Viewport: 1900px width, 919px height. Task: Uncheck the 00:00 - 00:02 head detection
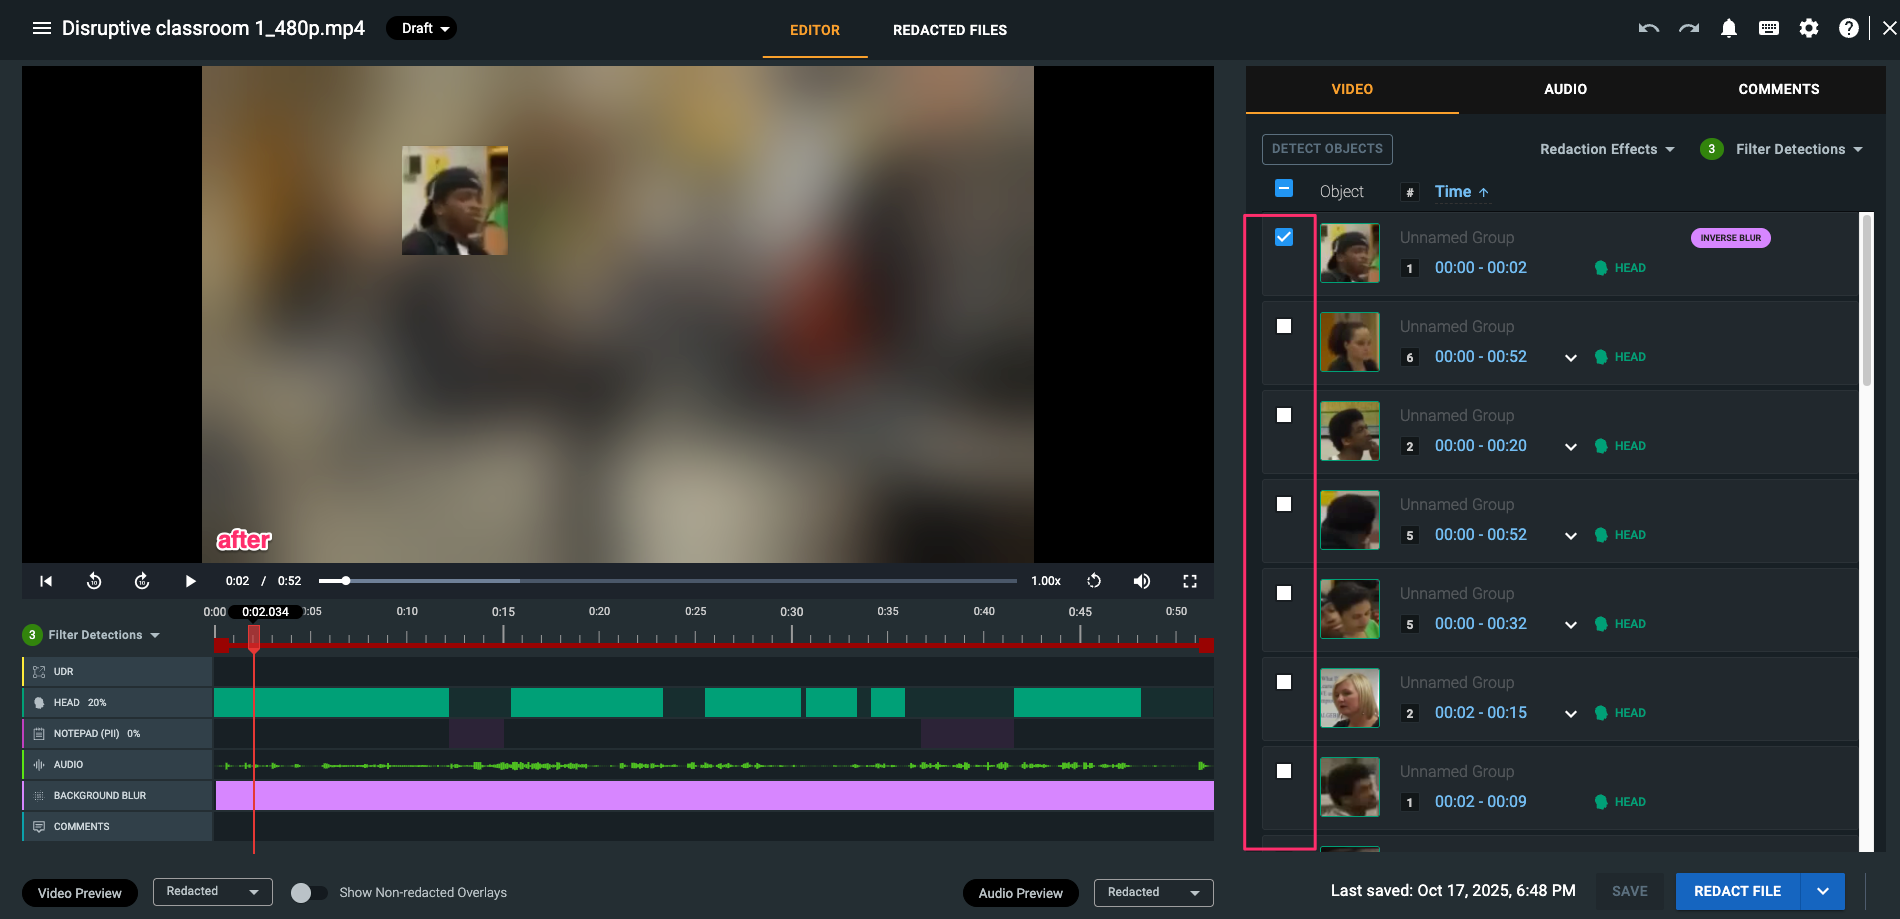(1284, 237)
